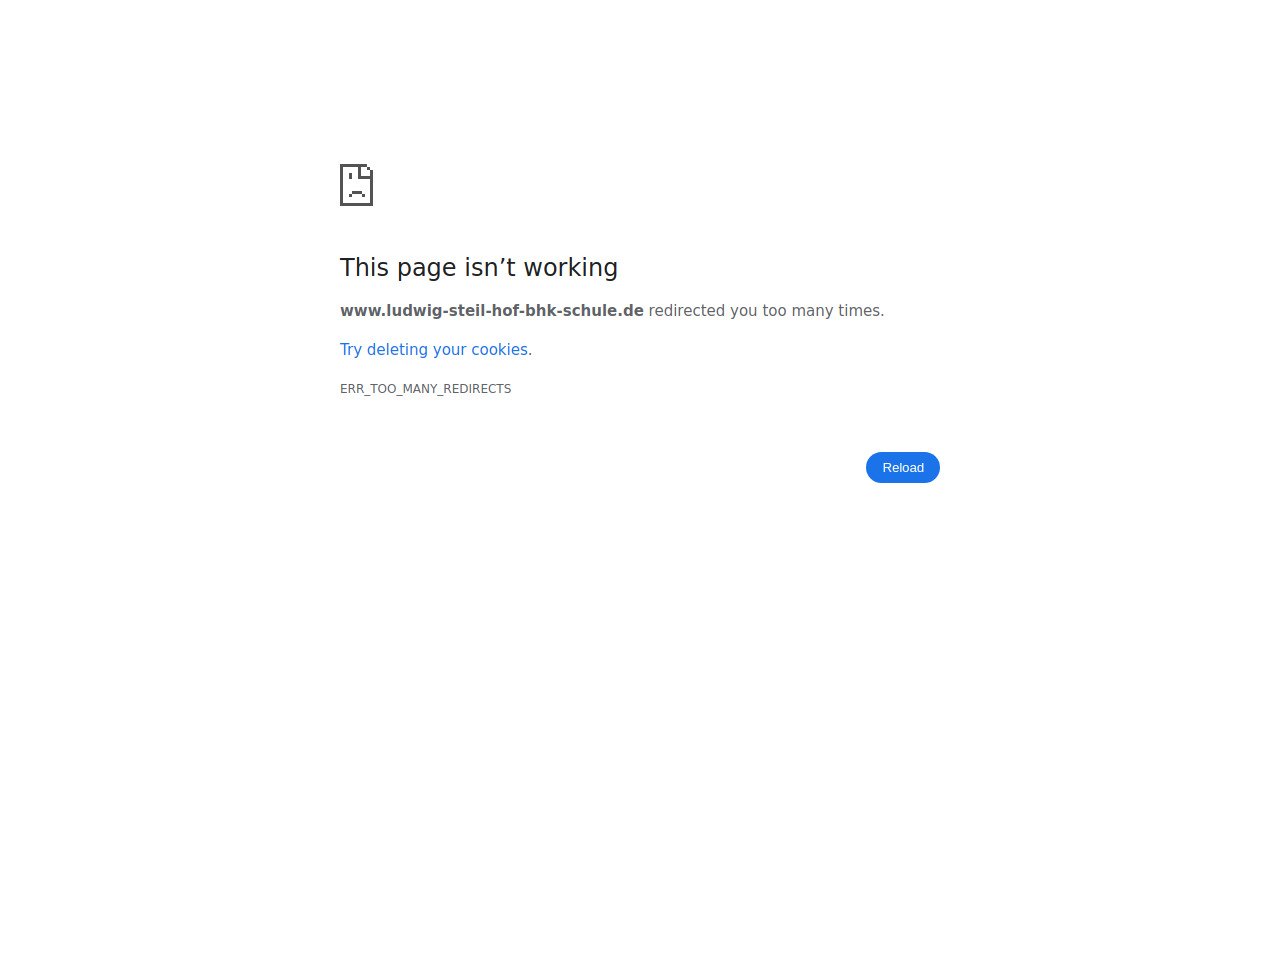Viewport: 1280px width, 960px height.
Task: Reload the broken page with the blue button
Action: tap(903, 467)
